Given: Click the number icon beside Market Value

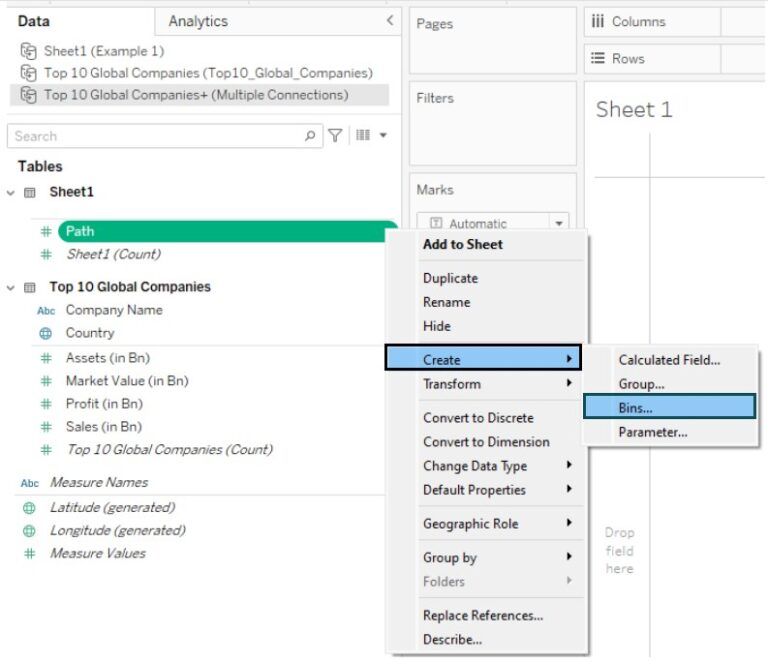Looking at the screenshot, I should [x=46, y=381].
